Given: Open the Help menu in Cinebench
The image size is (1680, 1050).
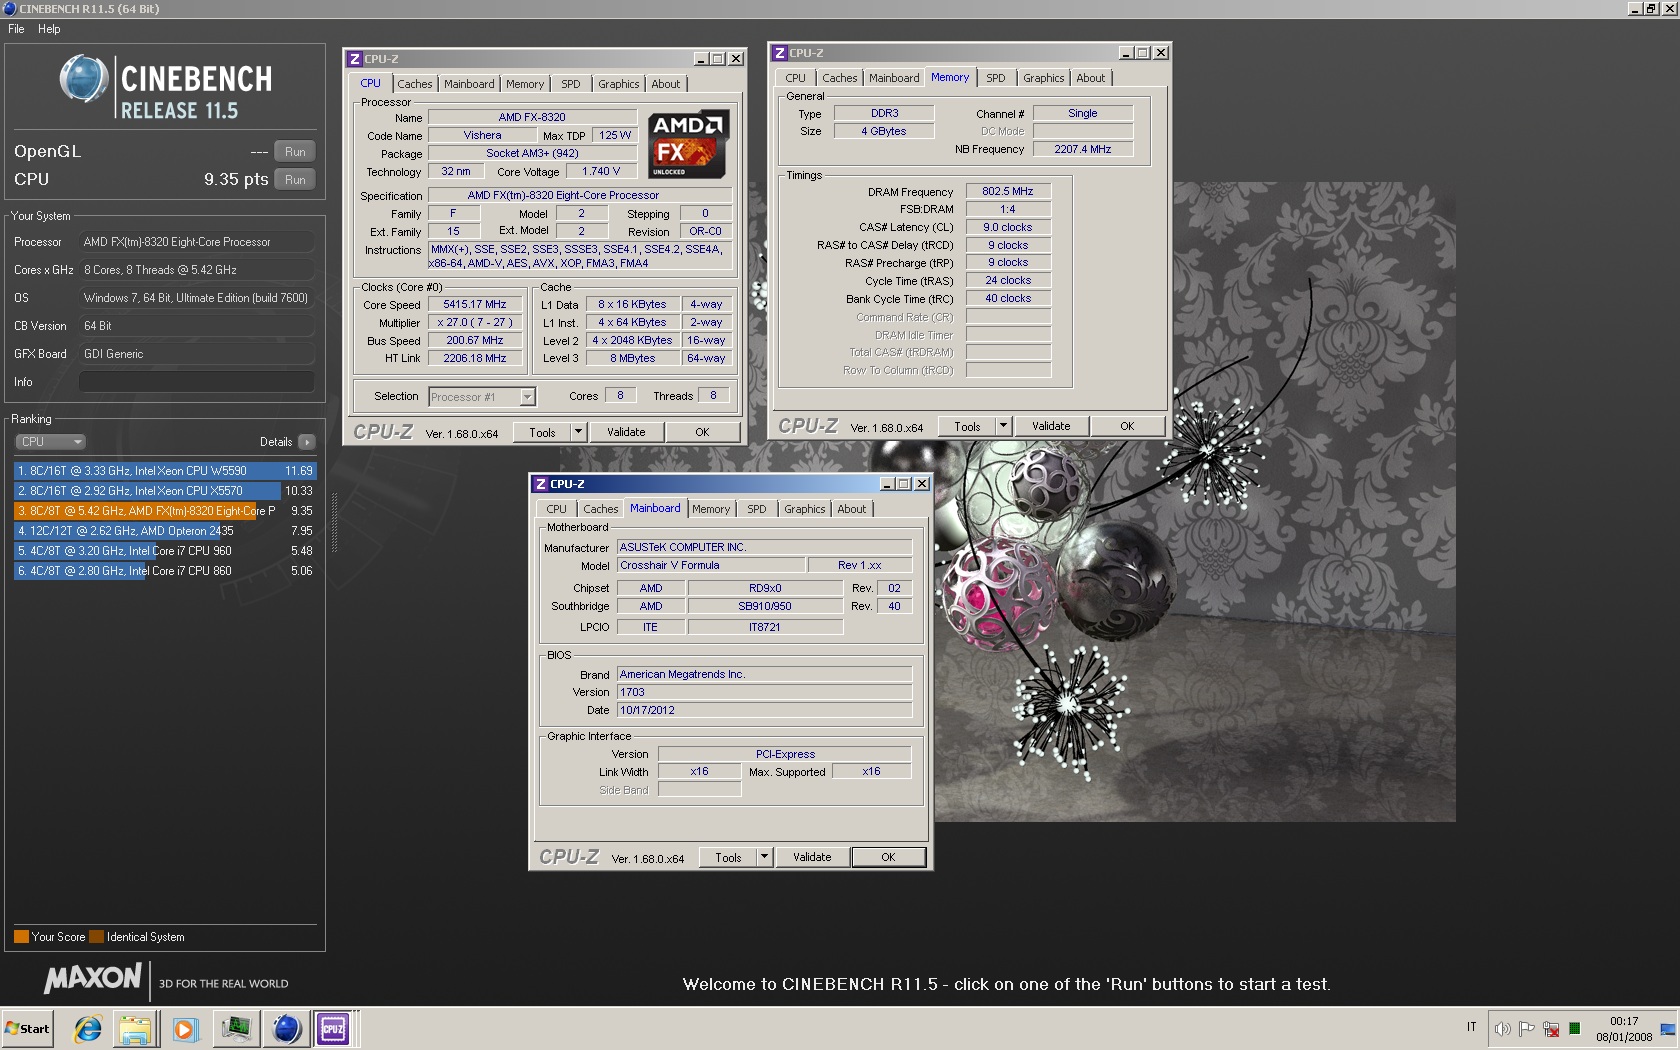Looking at the screenshot, I should click(x=49, y=29).
